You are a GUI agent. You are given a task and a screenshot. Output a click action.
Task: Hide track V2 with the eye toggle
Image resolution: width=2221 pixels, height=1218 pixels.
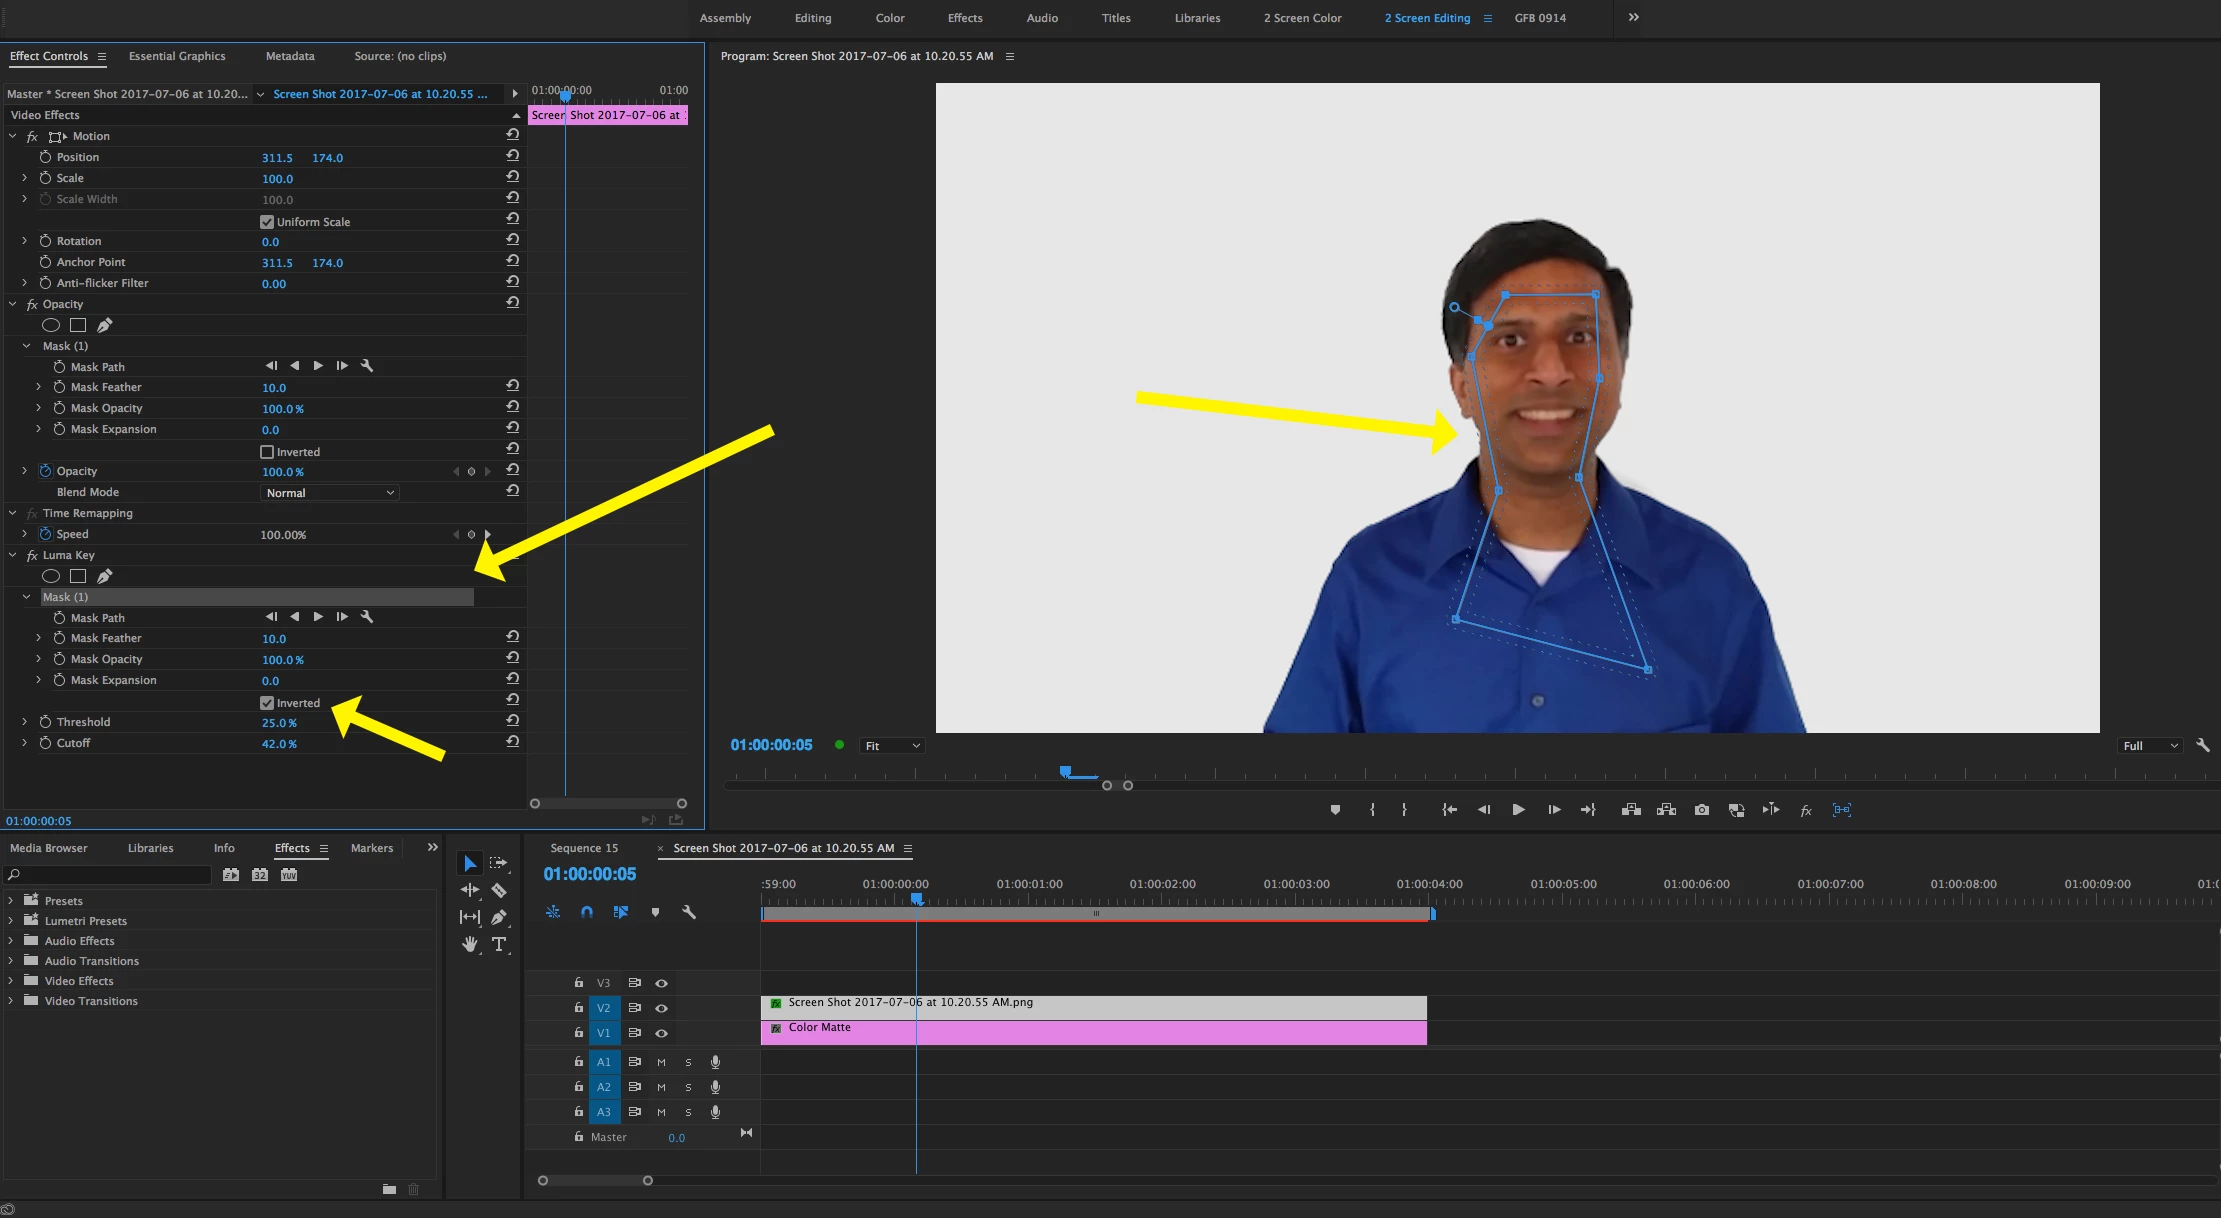click(661, 1008)
